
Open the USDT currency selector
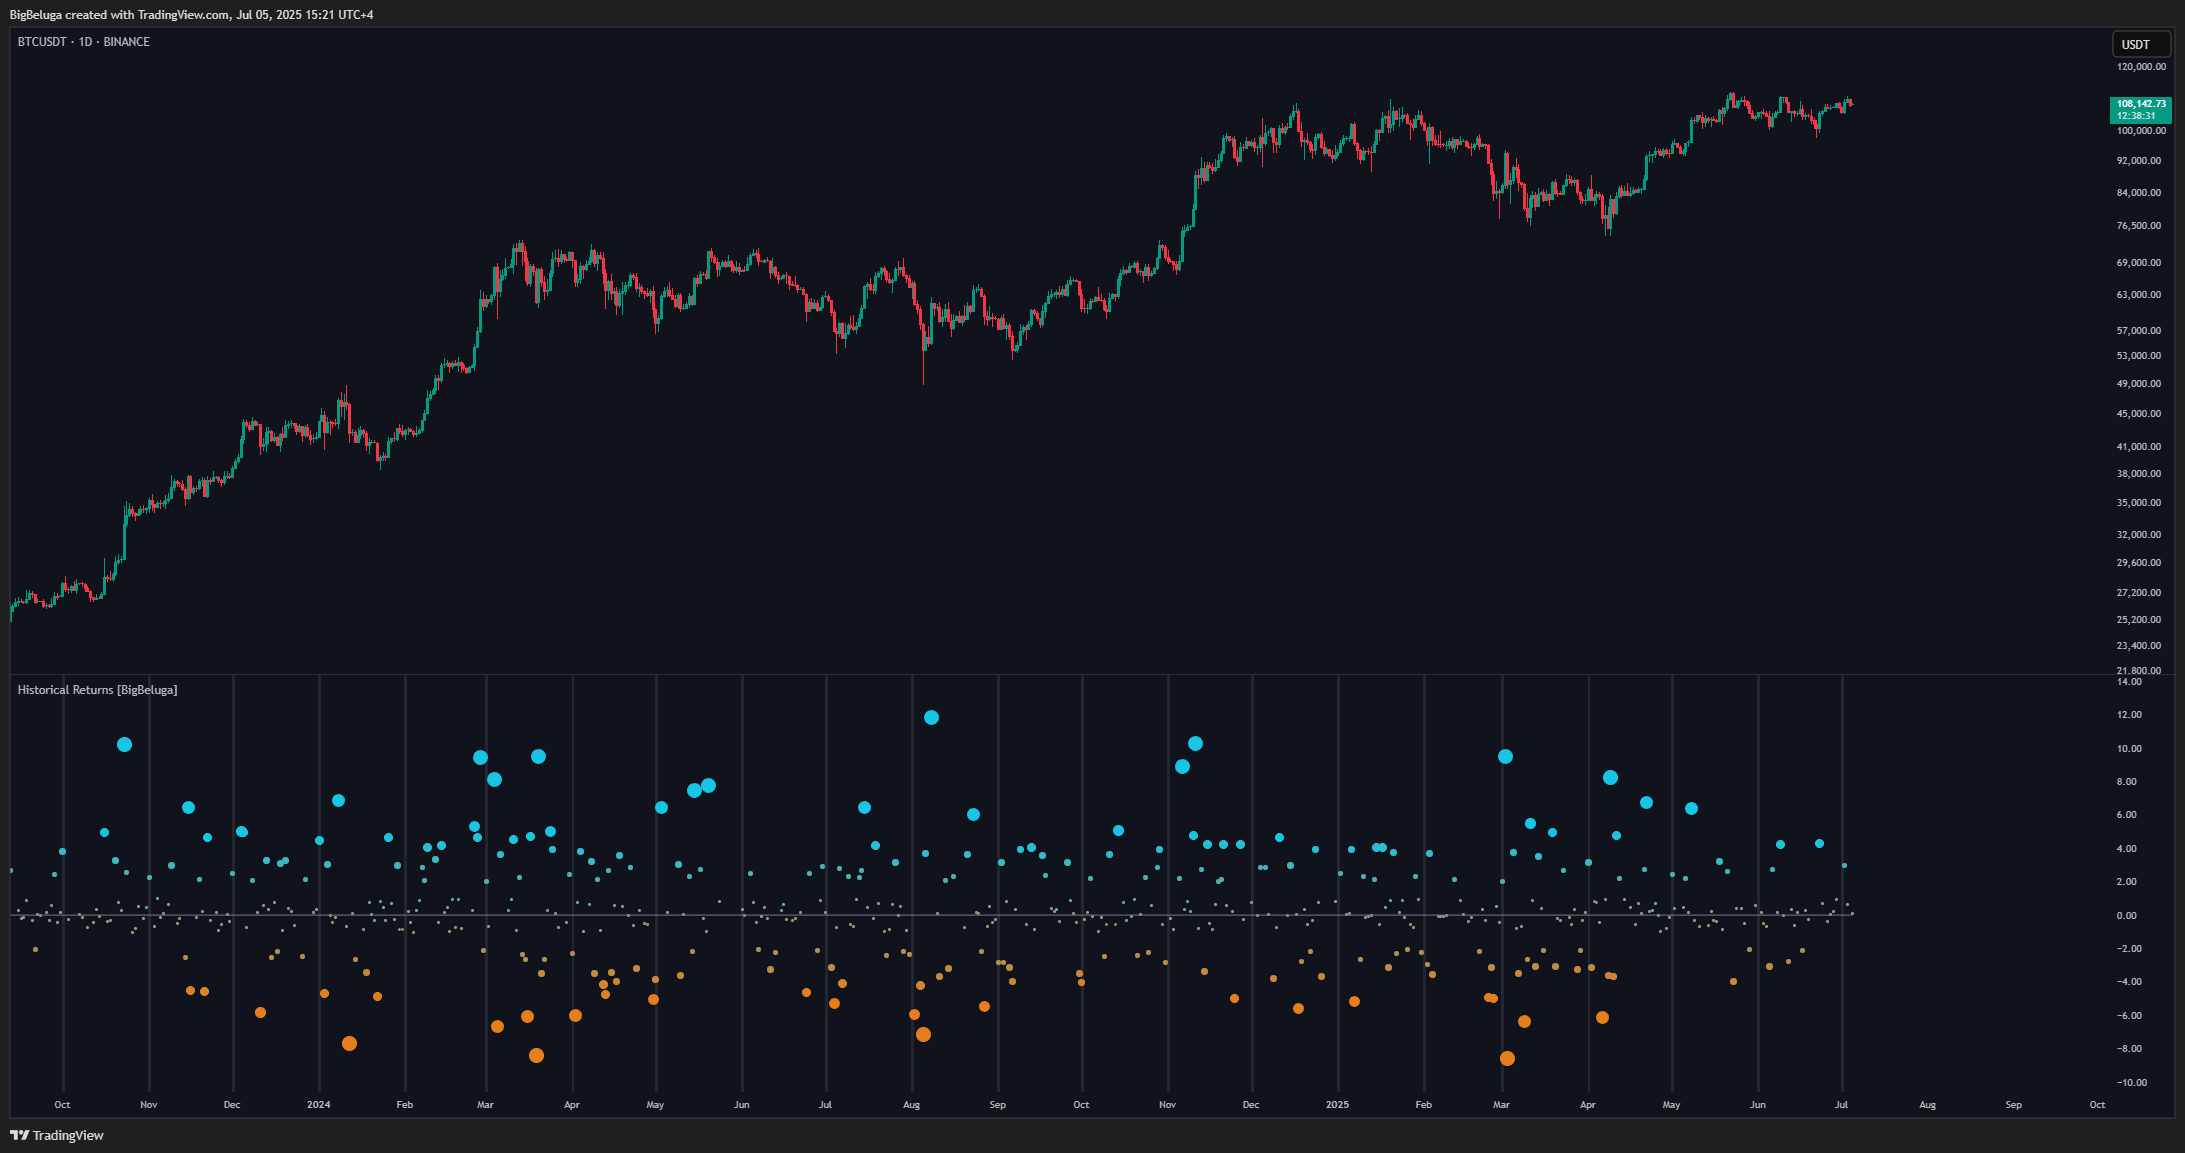(2140, 44)
